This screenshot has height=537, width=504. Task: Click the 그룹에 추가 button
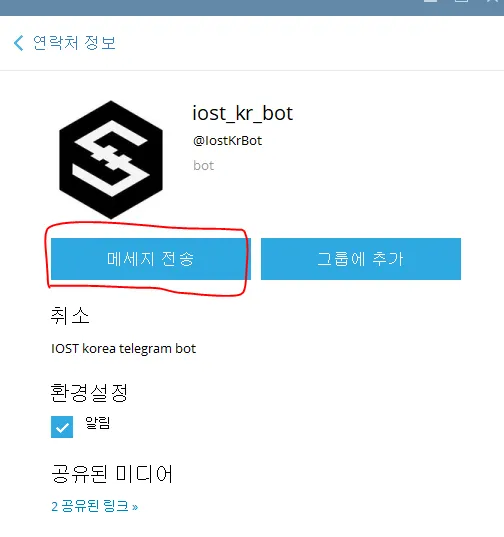(x=361, y=259)
